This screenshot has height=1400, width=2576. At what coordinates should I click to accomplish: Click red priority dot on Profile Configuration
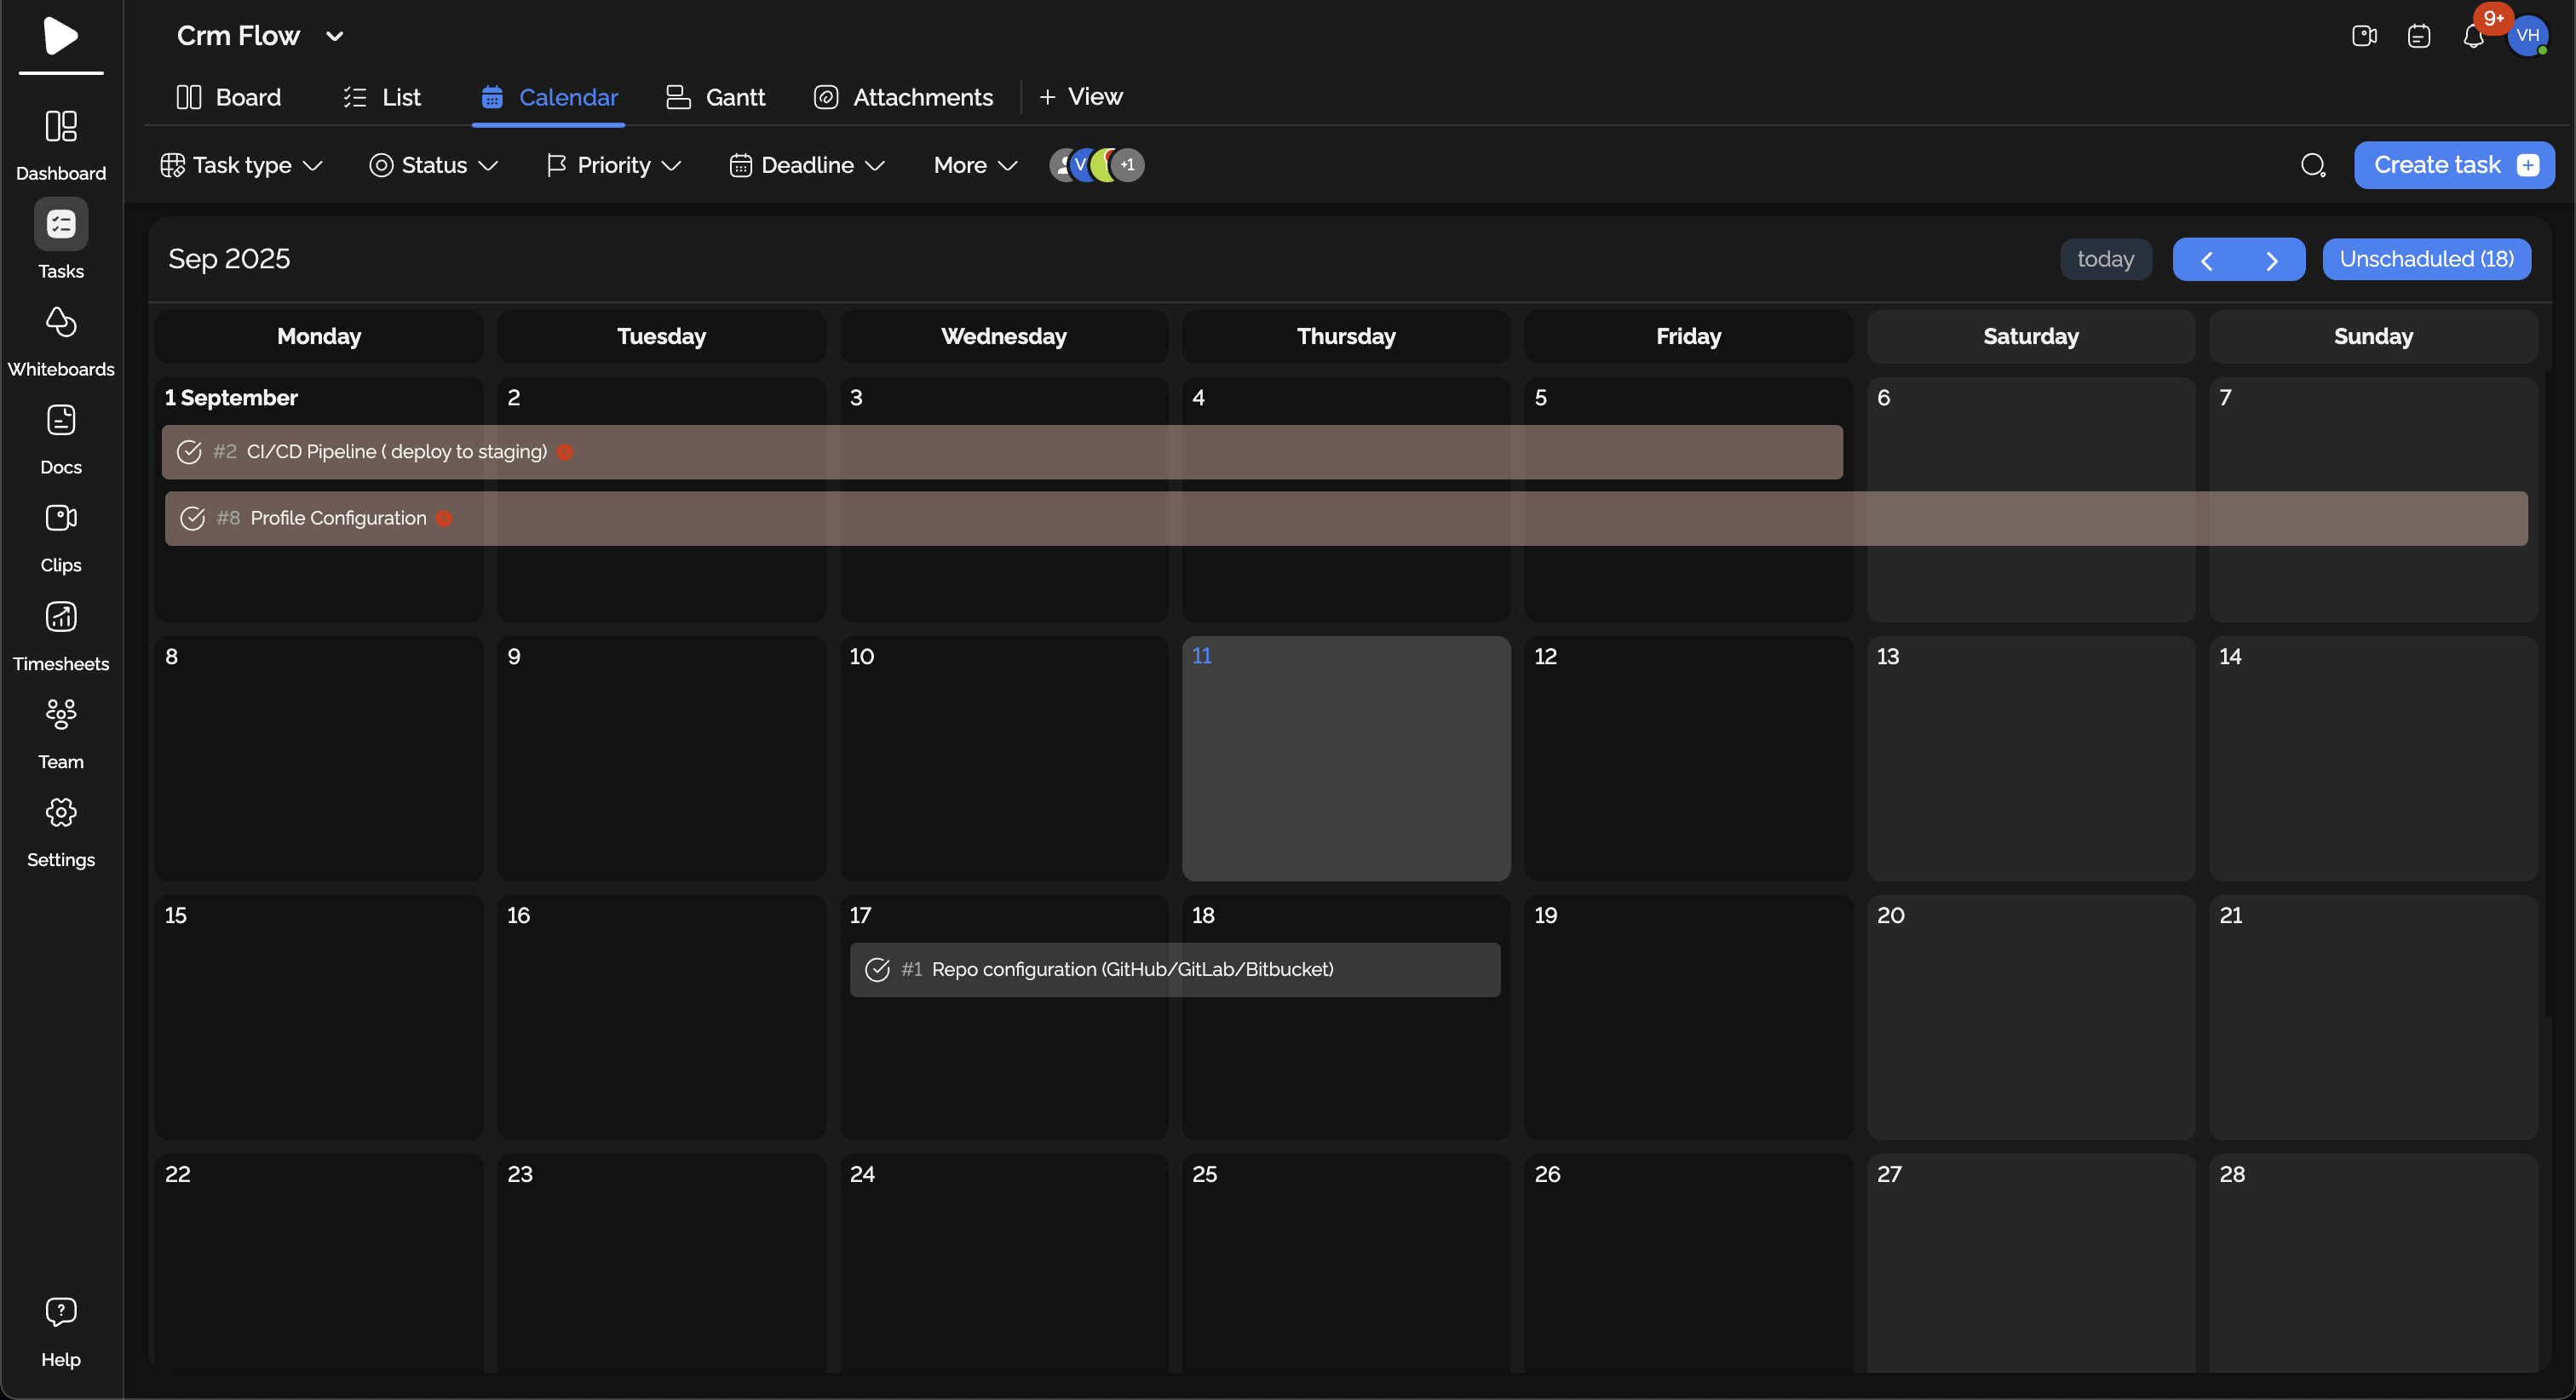pos(444,518)
